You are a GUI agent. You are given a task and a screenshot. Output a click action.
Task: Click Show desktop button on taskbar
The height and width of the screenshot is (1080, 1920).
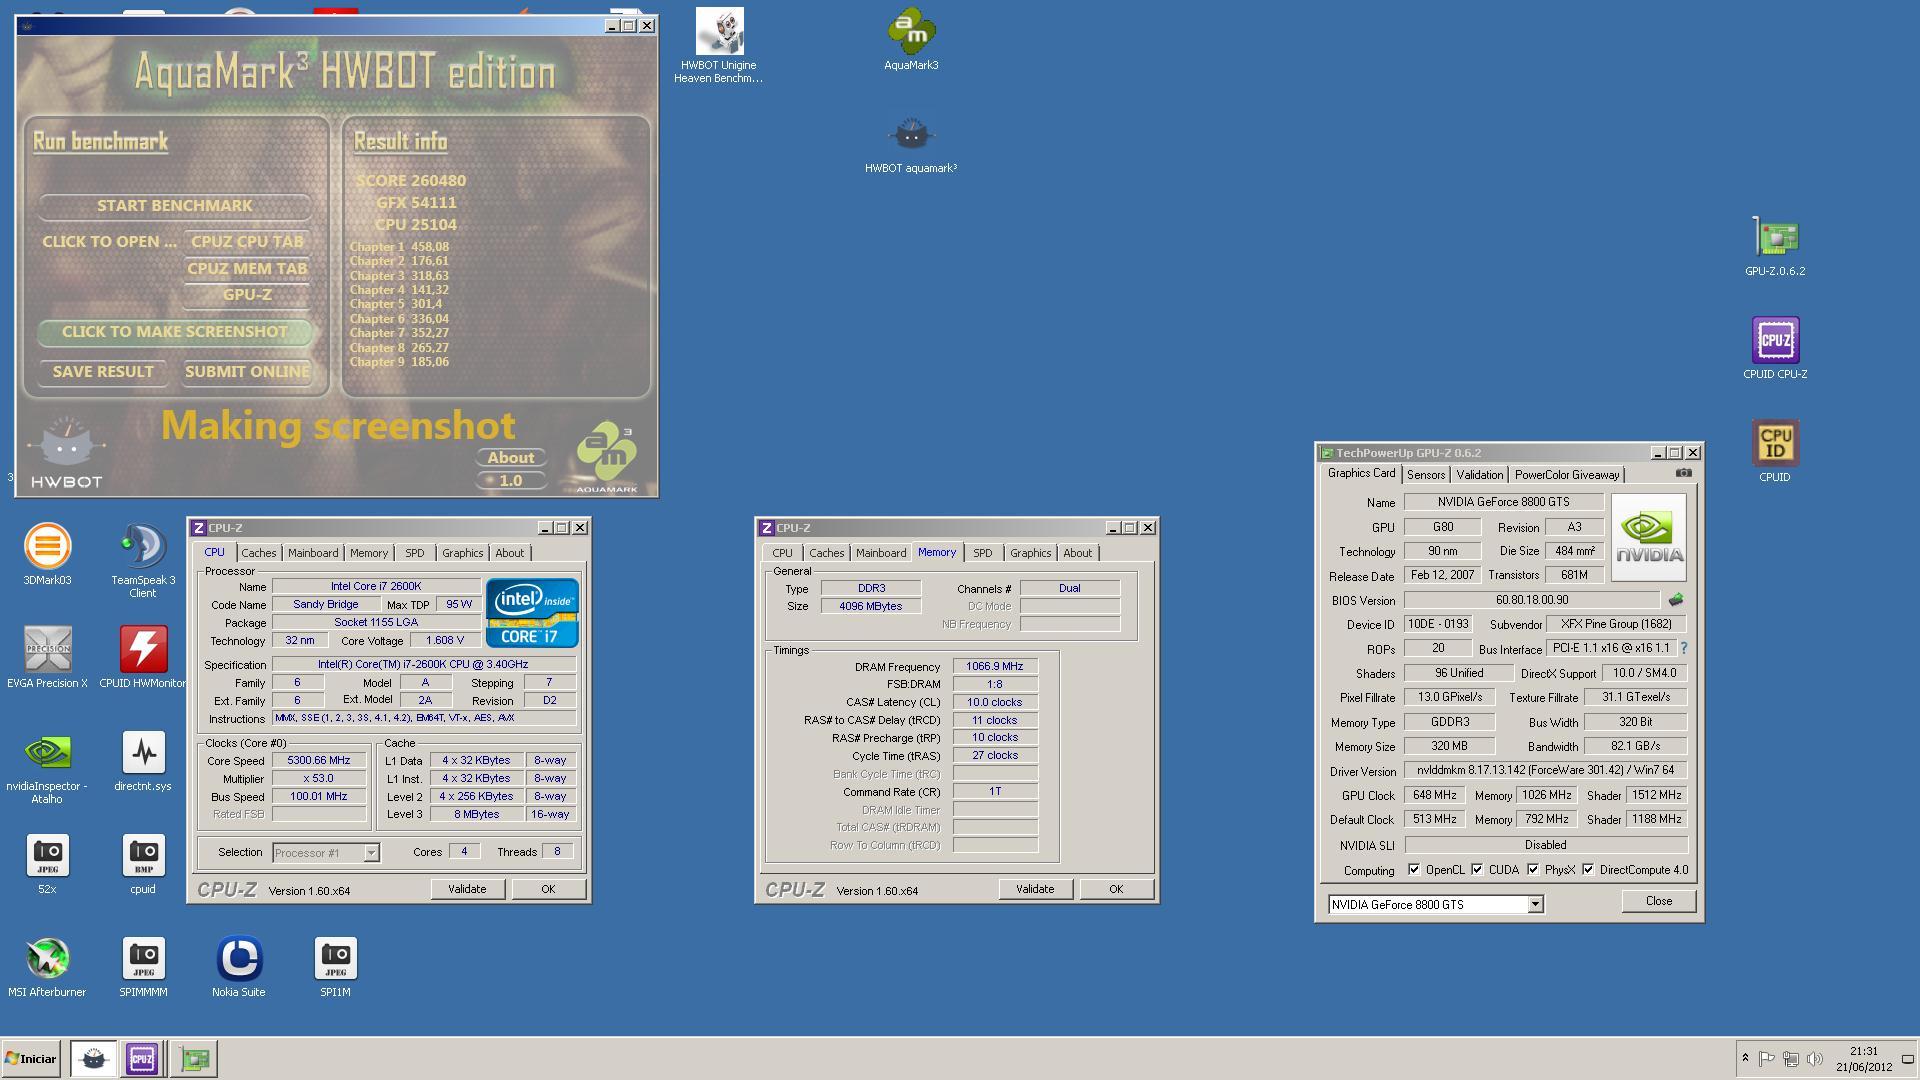tap(1908, 1059)
